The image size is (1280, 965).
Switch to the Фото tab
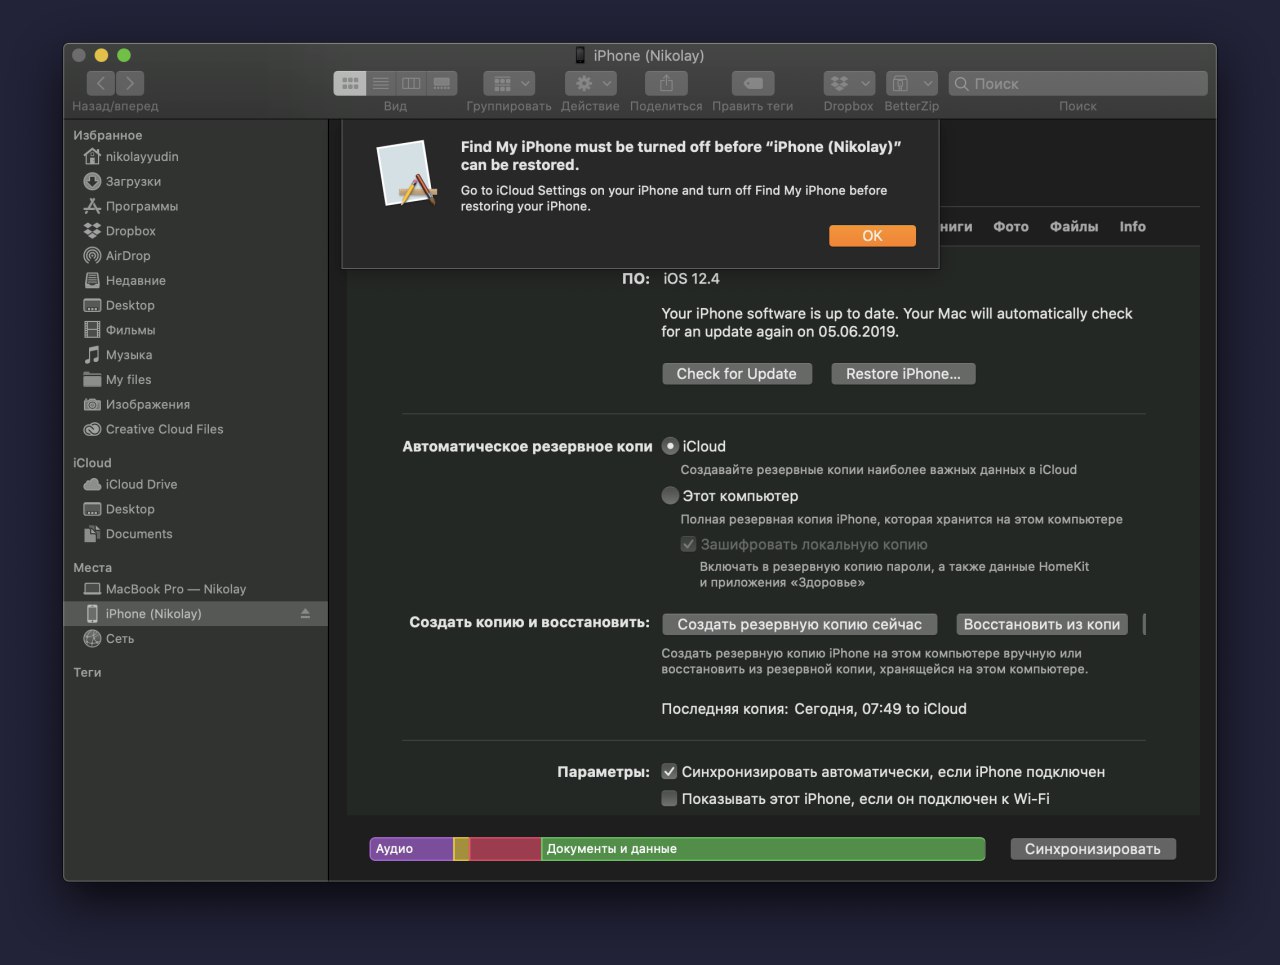[1011, 227]
